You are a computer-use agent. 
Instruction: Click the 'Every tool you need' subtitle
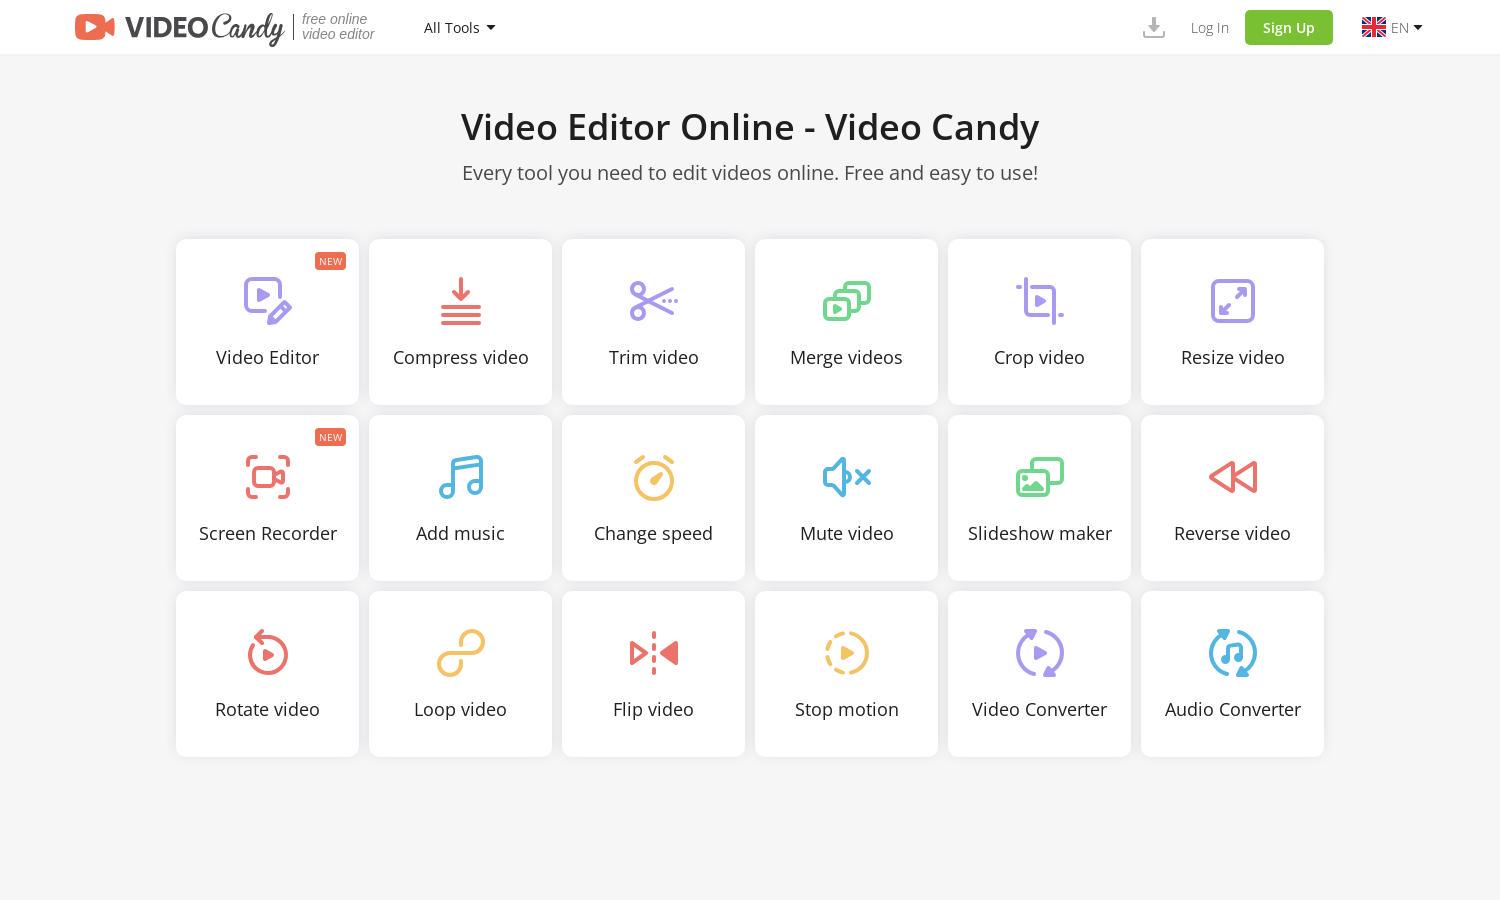pyautogui.click(x=750, y=173)
